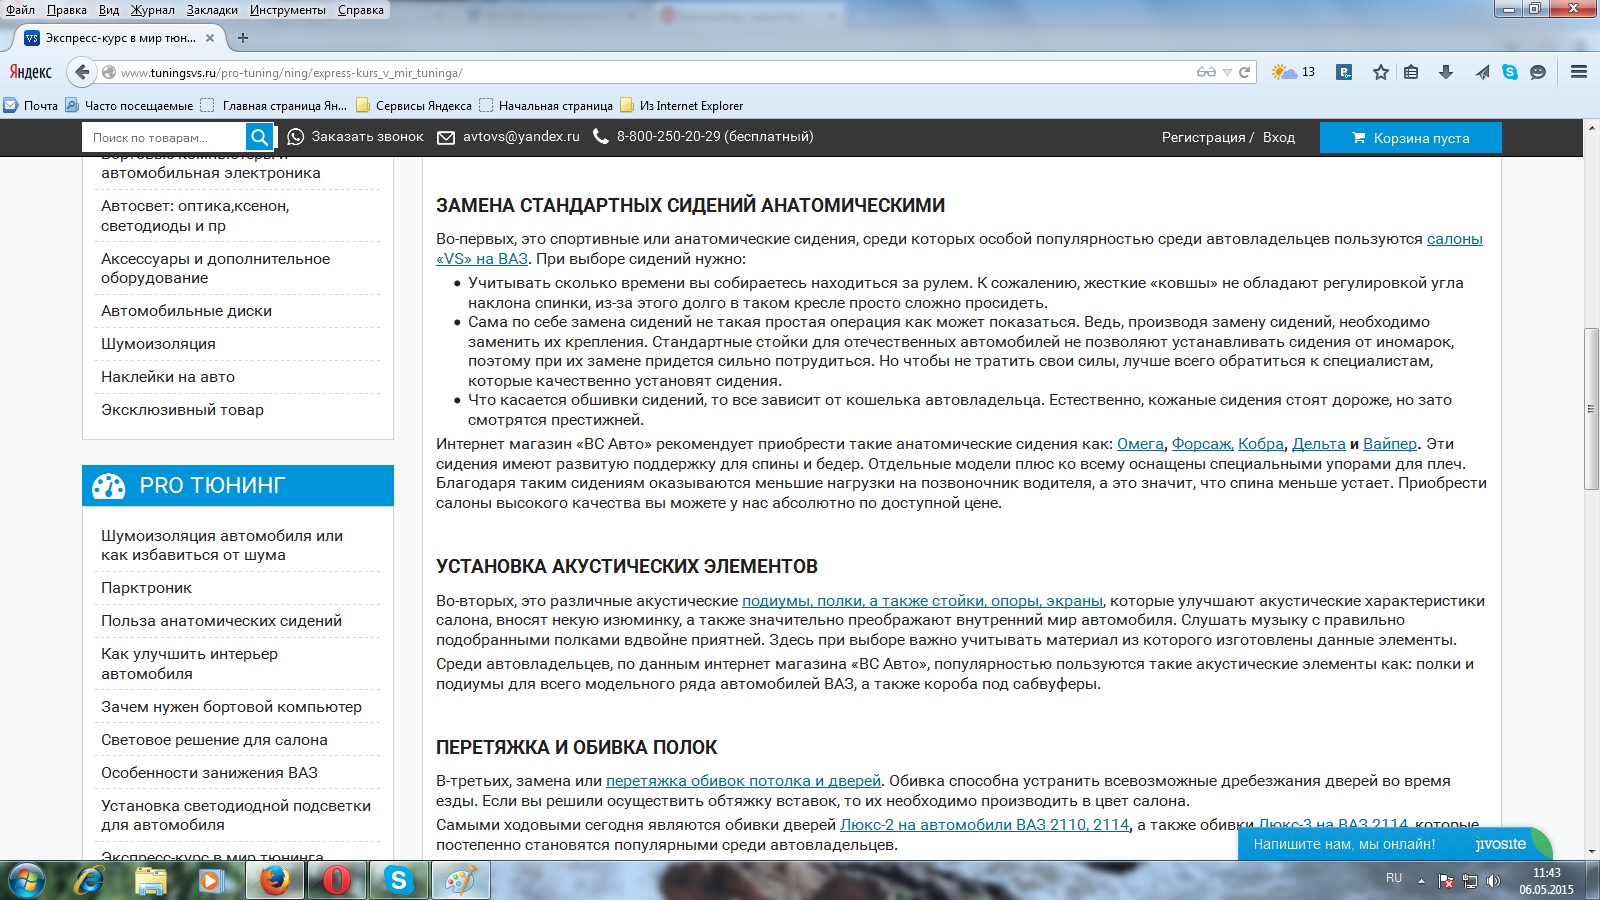Screen dimensions: 1600x900
Task: Click Skype toolbar extension icon
Action: (1510, 72)
